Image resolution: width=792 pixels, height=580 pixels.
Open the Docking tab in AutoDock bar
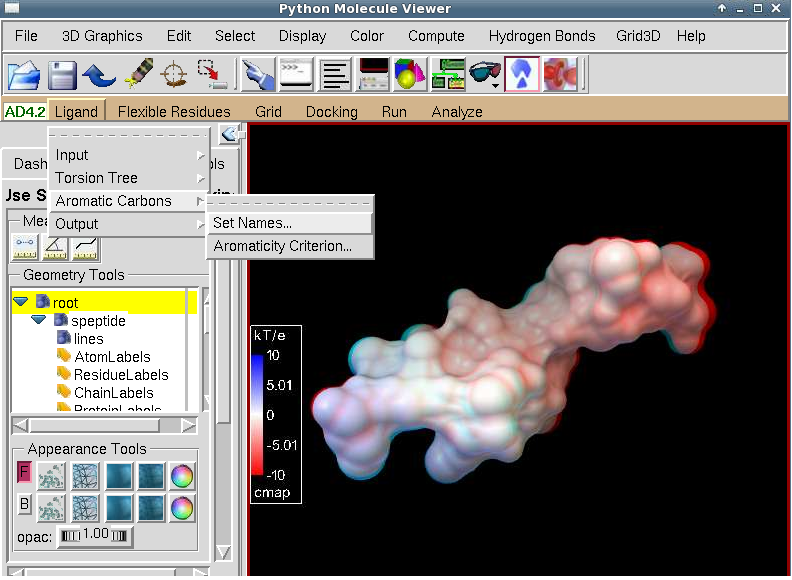click(331, 112)
